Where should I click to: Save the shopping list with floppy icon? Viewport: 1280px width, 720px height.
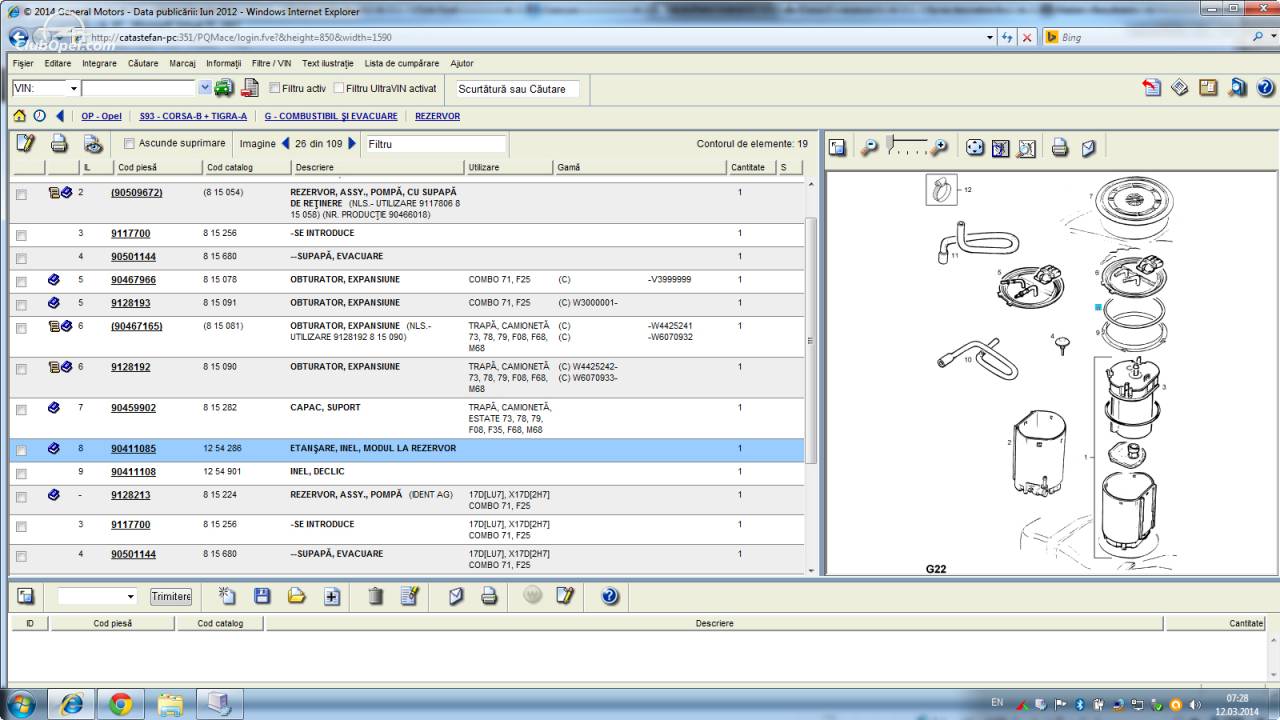262,597
